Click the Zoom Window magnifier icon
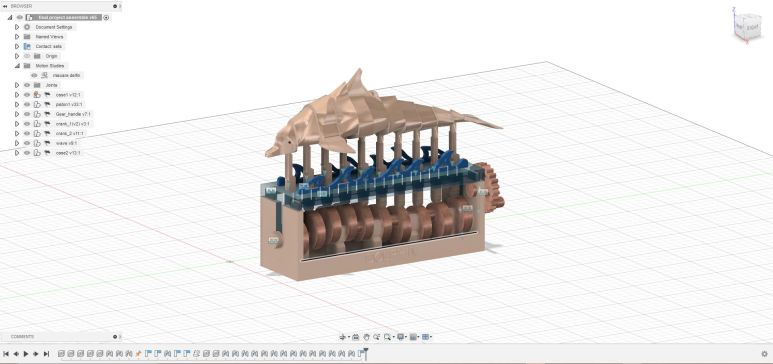The width and height of the screenshot is (773, 364). tap(387, 337)
